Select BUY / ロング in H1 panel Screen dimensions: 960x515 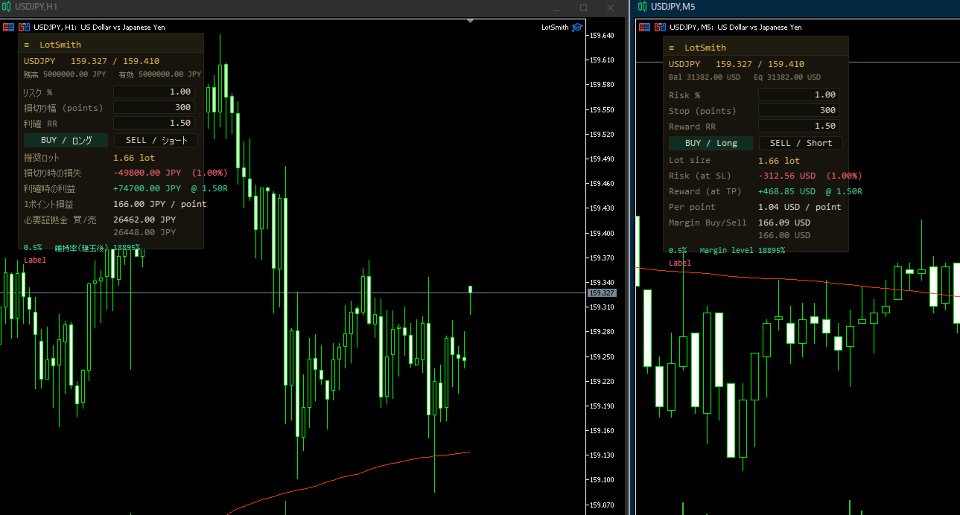[66, 140]
